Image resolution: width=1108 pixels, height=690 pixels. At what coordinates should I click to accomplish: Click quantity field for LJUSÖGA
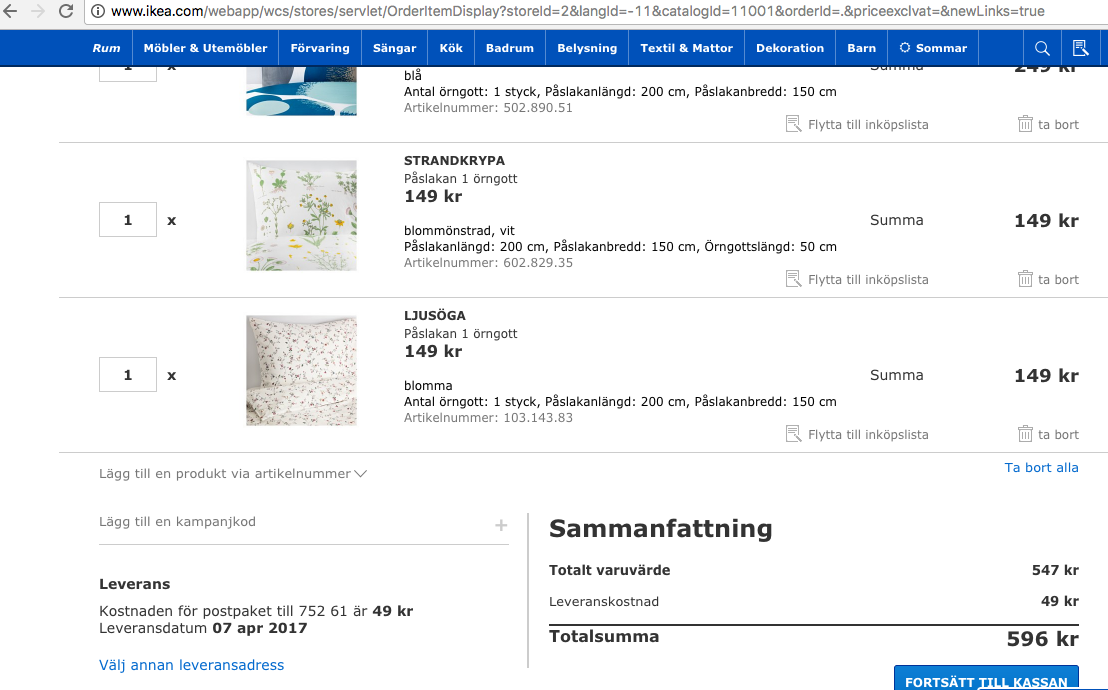click(128, 375)
